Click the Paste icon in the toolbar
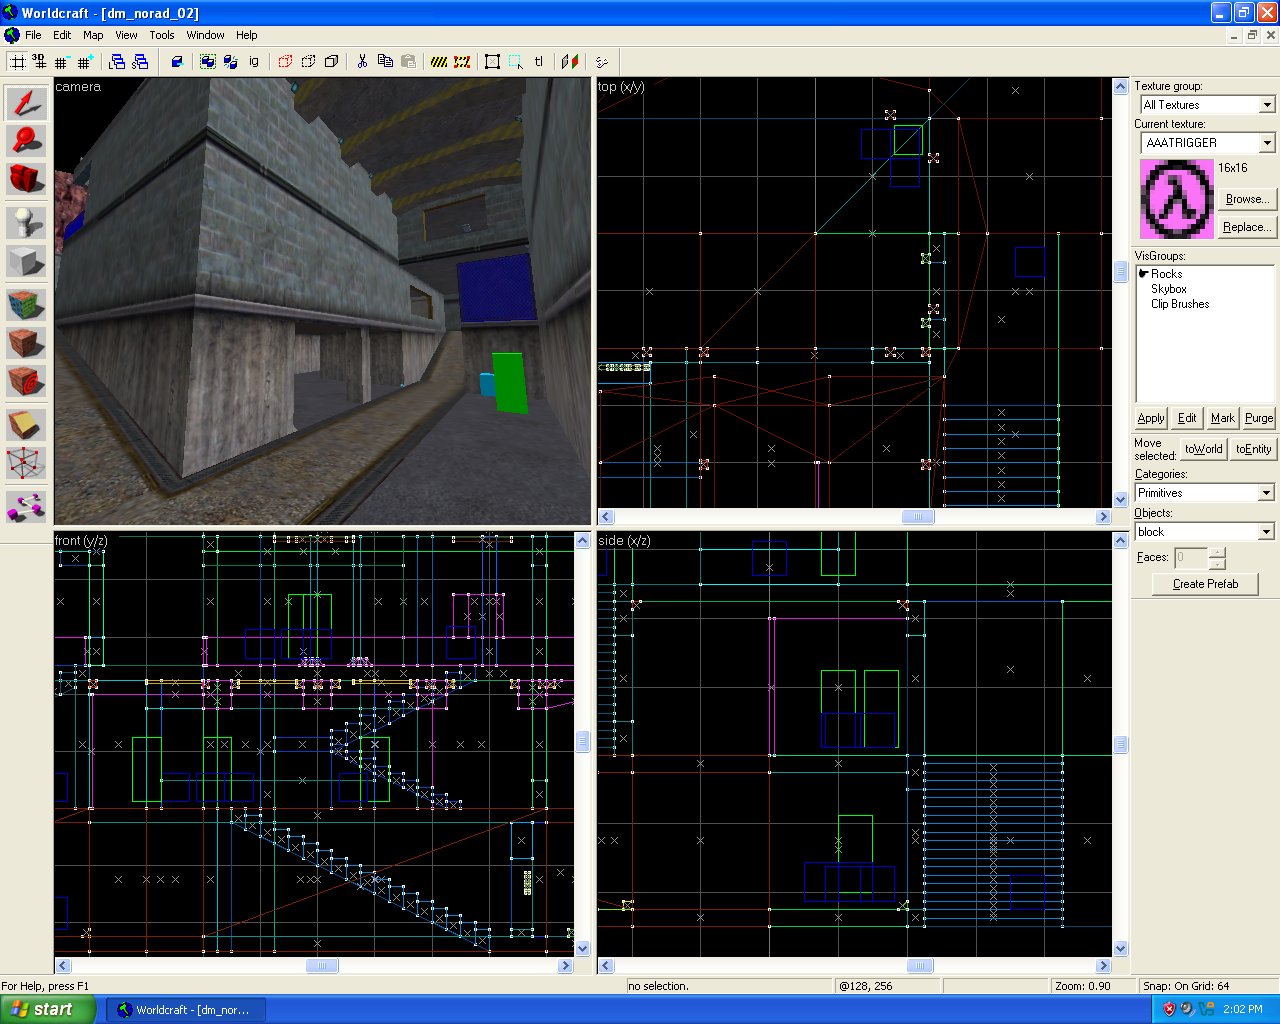 [408, 62]
